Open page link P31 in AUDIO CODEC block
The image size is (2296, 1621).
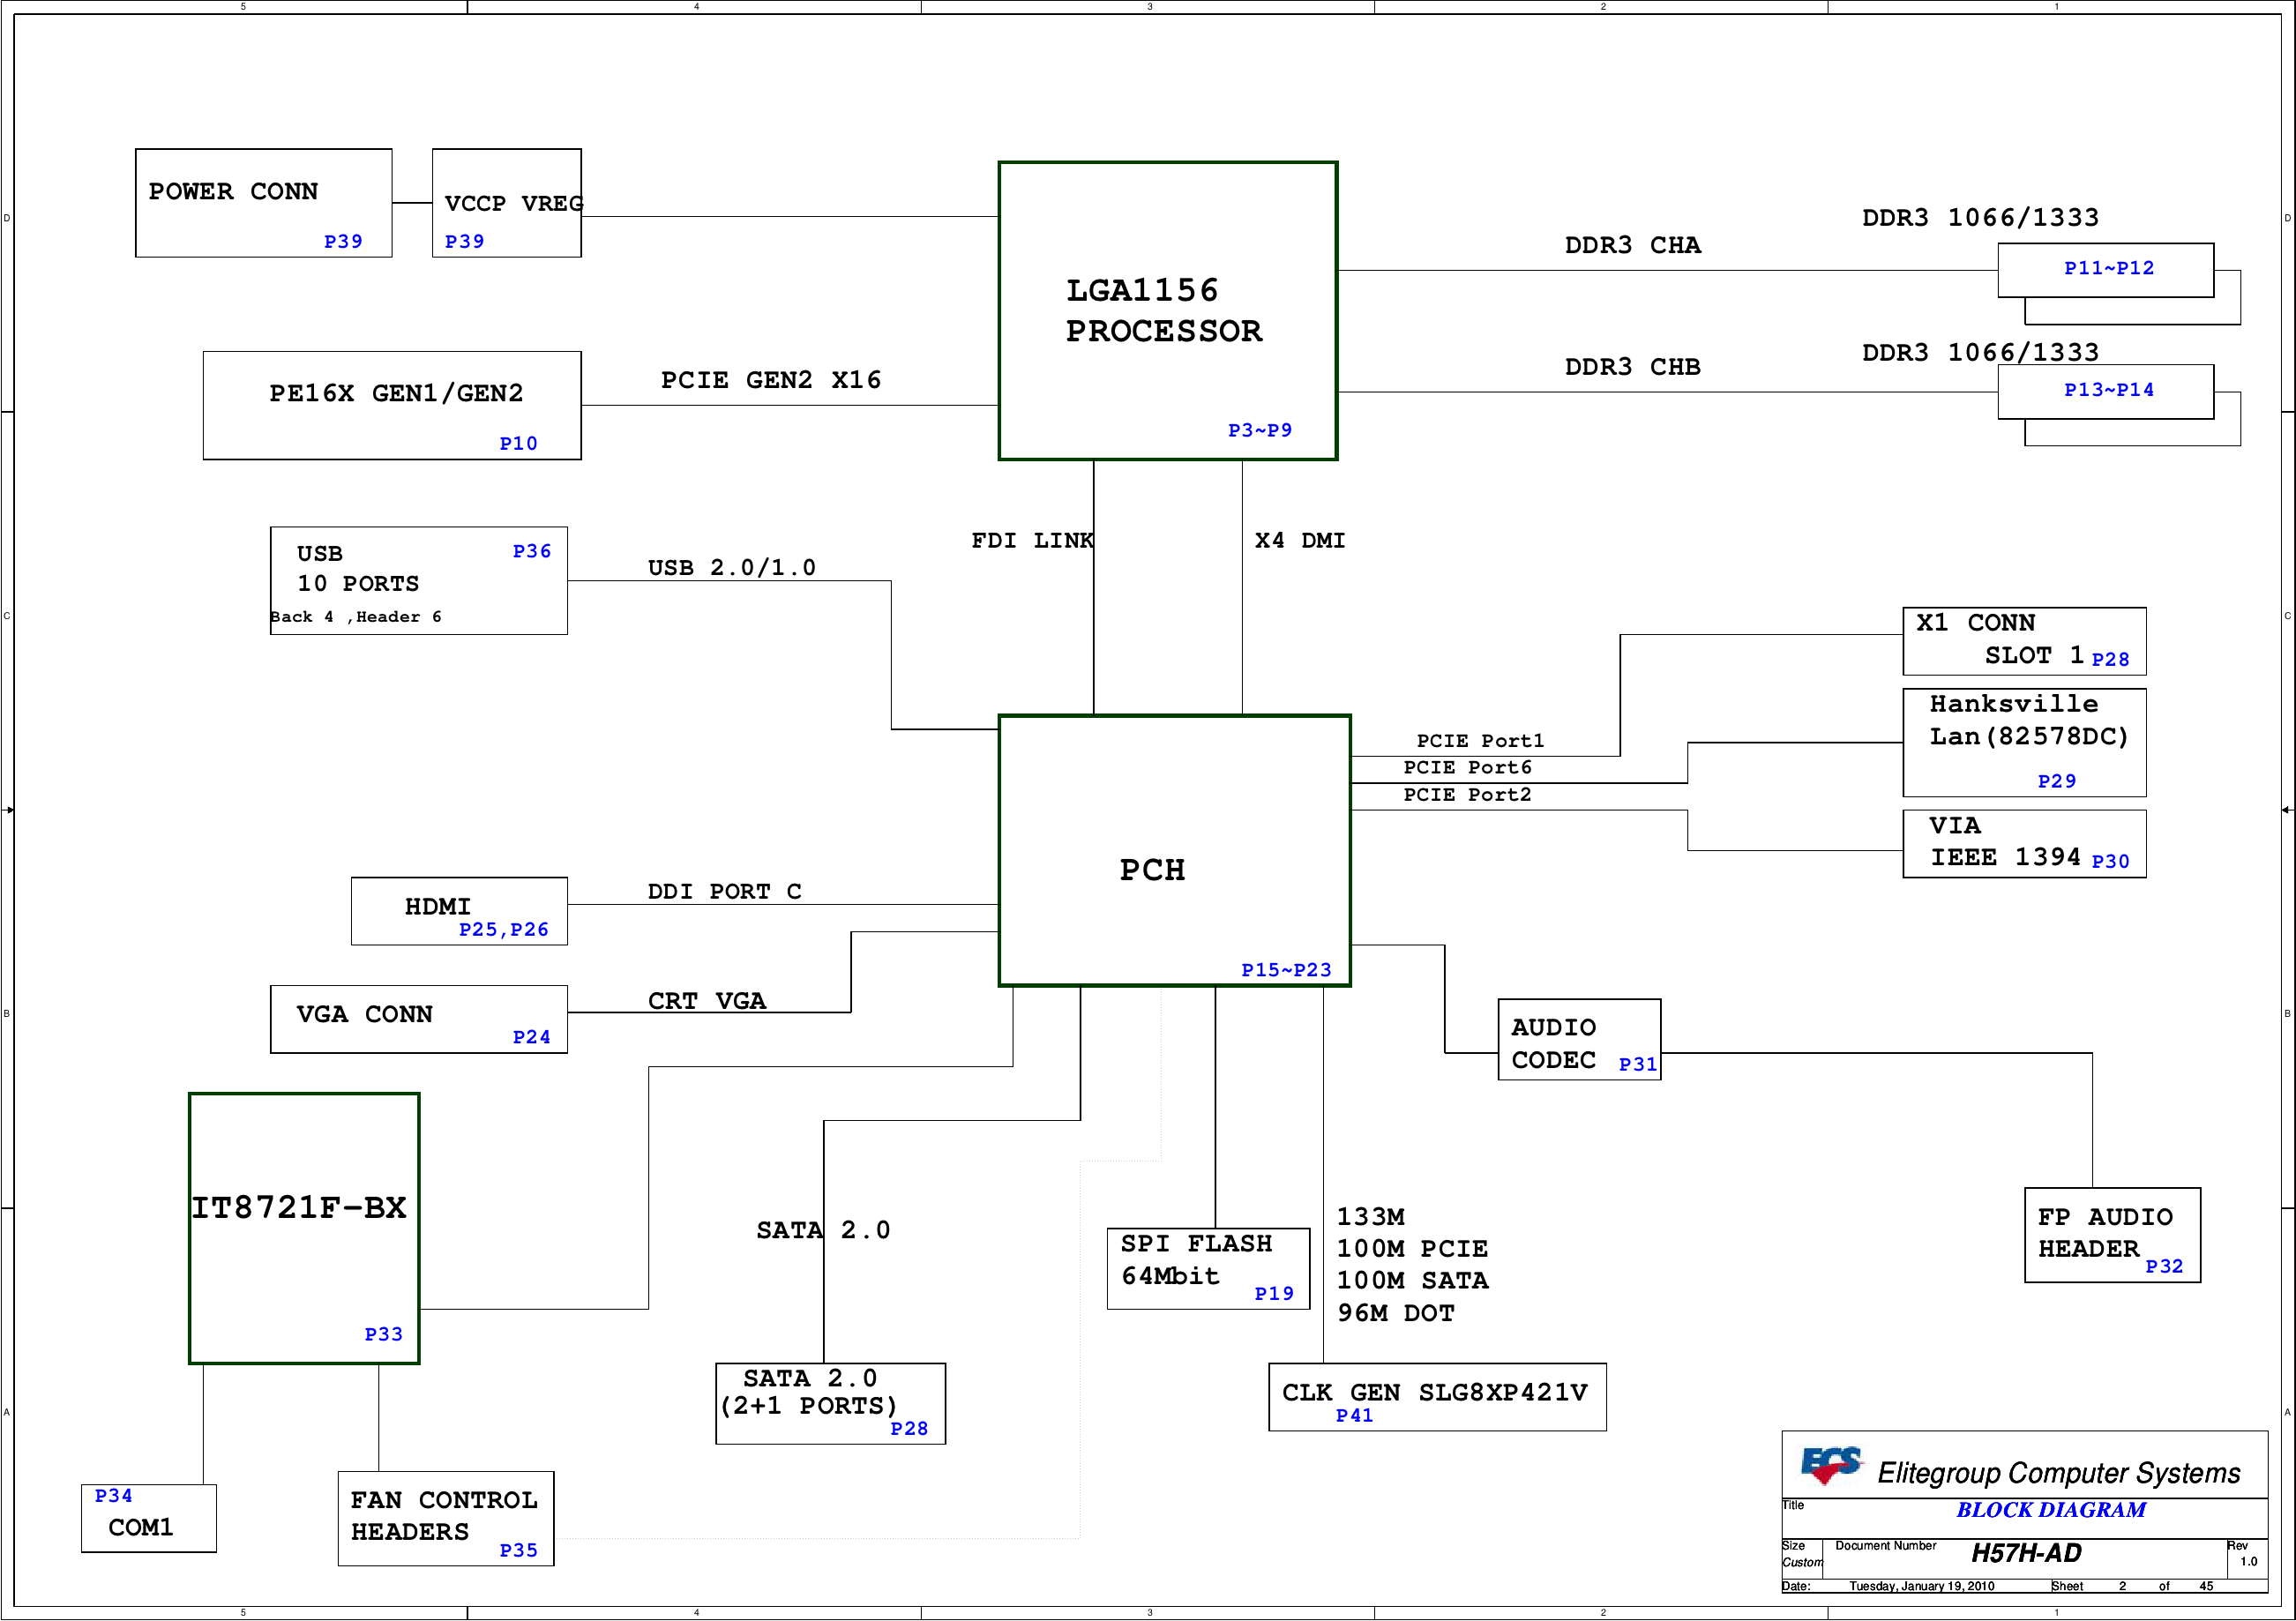[1638, 1064]
